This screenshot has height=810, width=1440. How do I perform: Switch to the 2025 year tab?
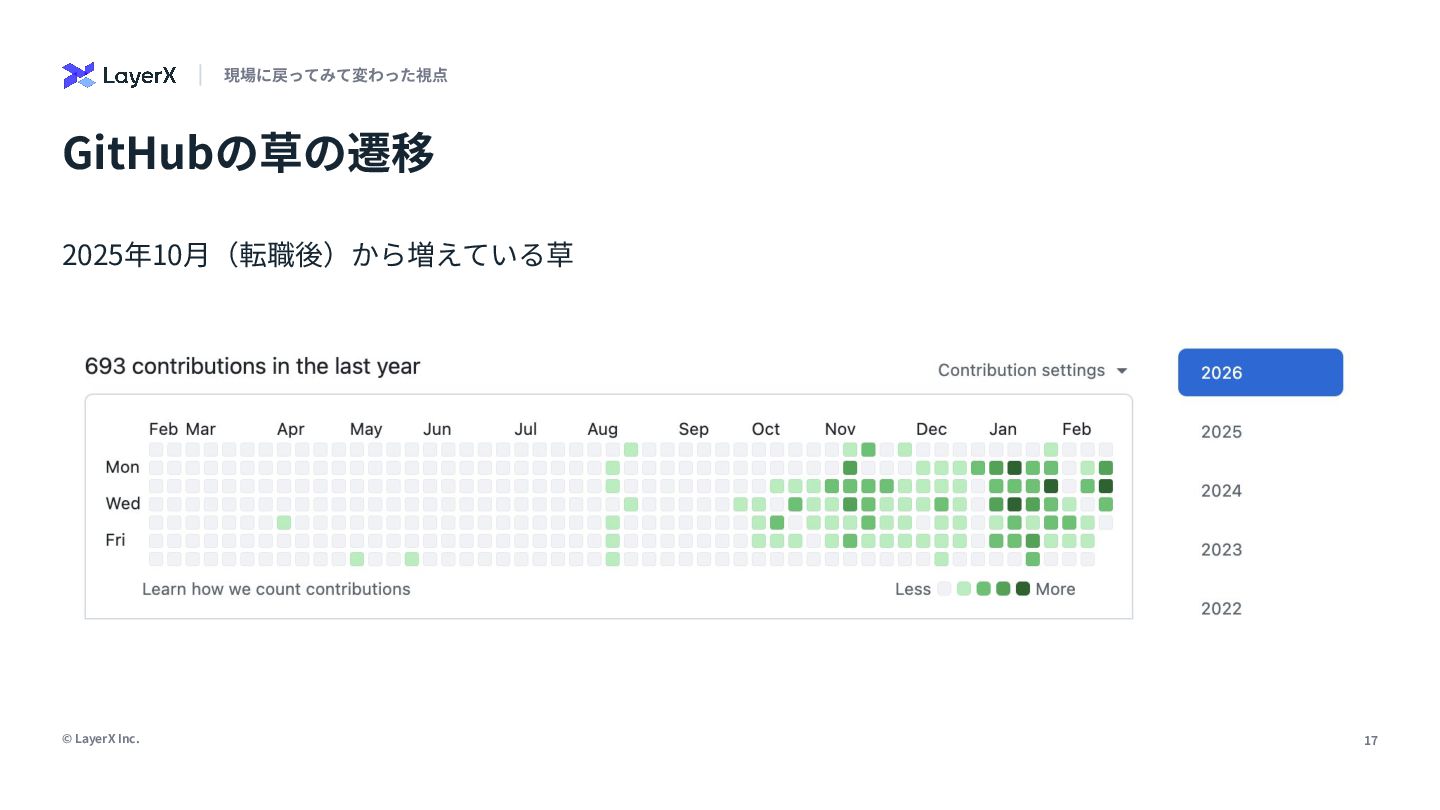pyautogui.click(x=1221, y=432)
